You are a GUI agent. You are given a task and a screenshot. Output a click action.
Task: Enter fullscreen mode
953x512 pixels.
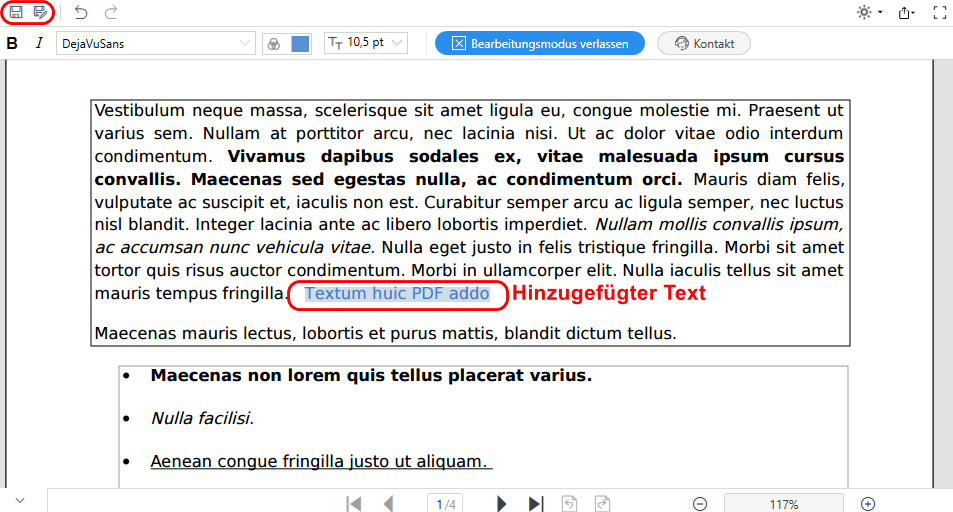940,13
